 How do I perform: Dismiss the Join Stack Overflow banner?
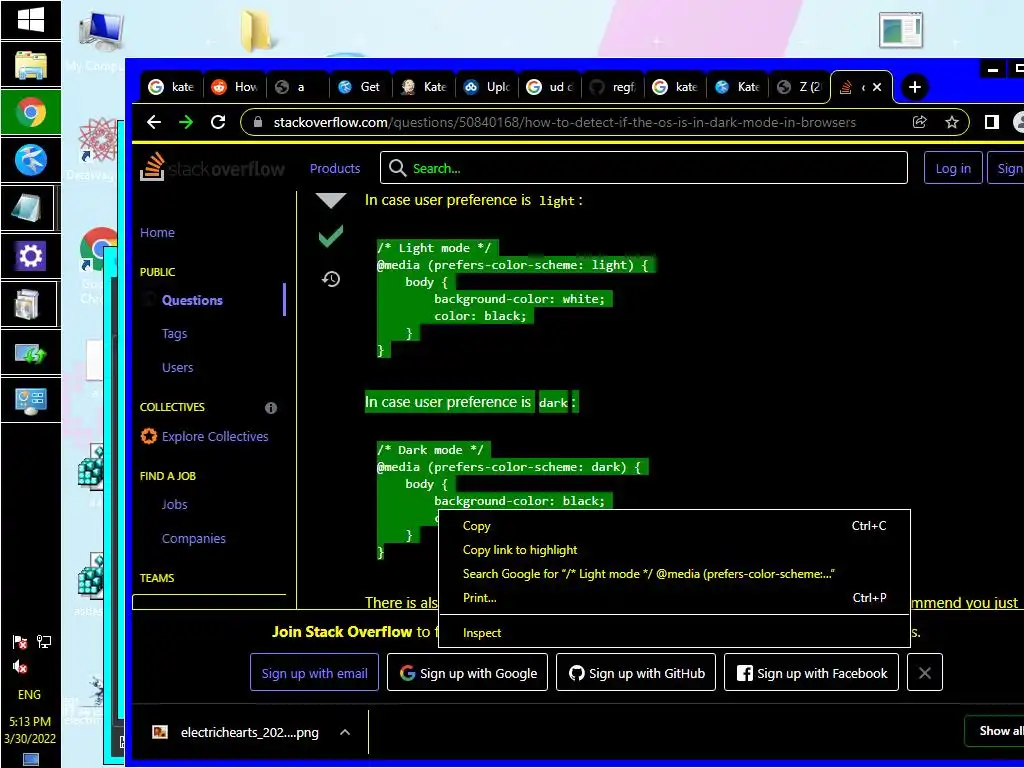tap(925, 673)
